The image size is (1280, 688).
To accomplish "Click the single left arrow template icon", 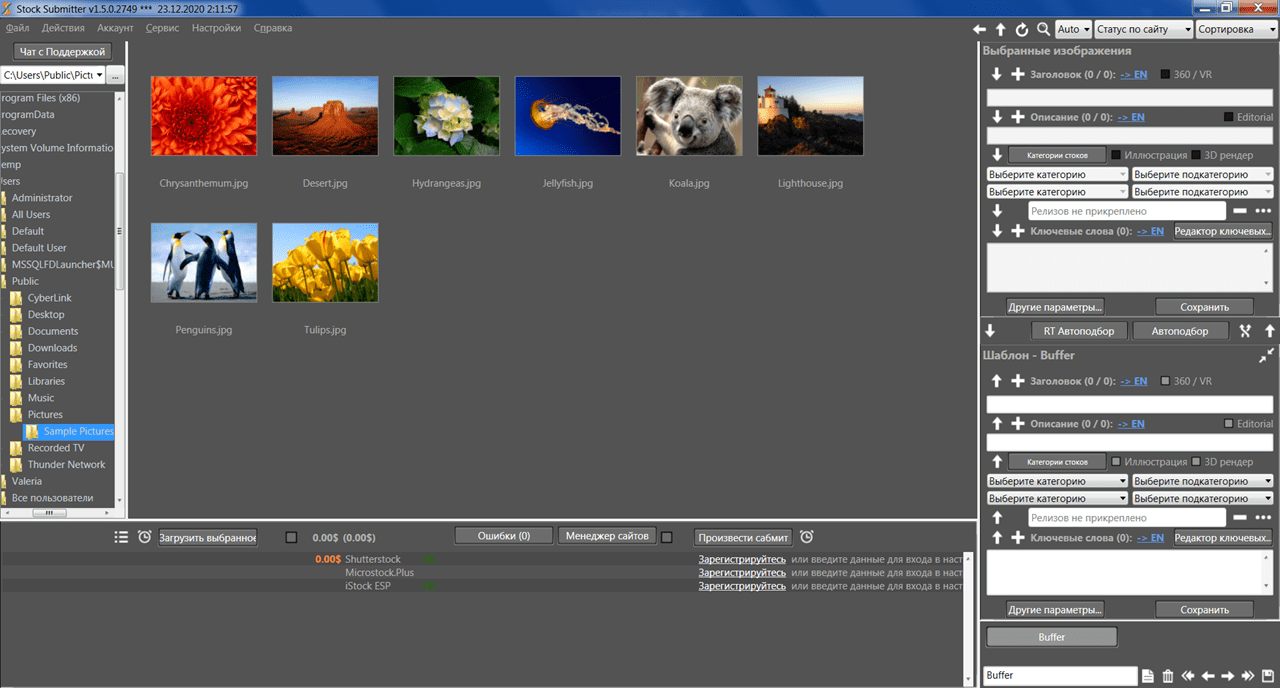I will (1208, 676).
